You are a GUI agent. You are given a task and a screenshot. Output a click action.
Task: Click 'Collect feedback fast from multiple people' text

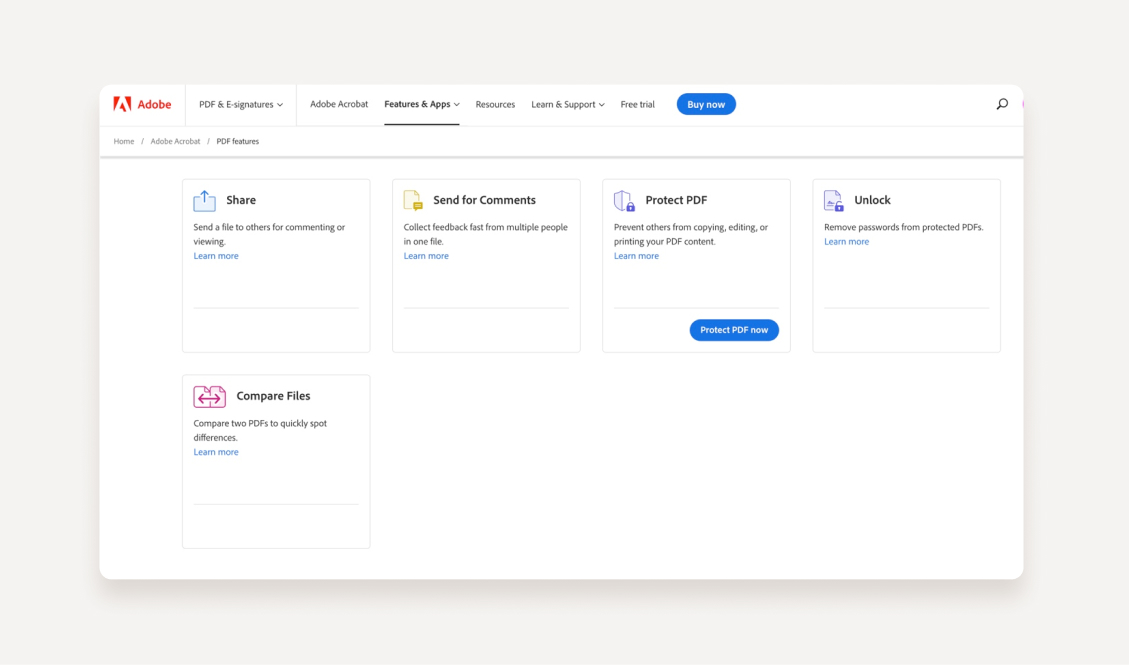[x=485, y=227]
